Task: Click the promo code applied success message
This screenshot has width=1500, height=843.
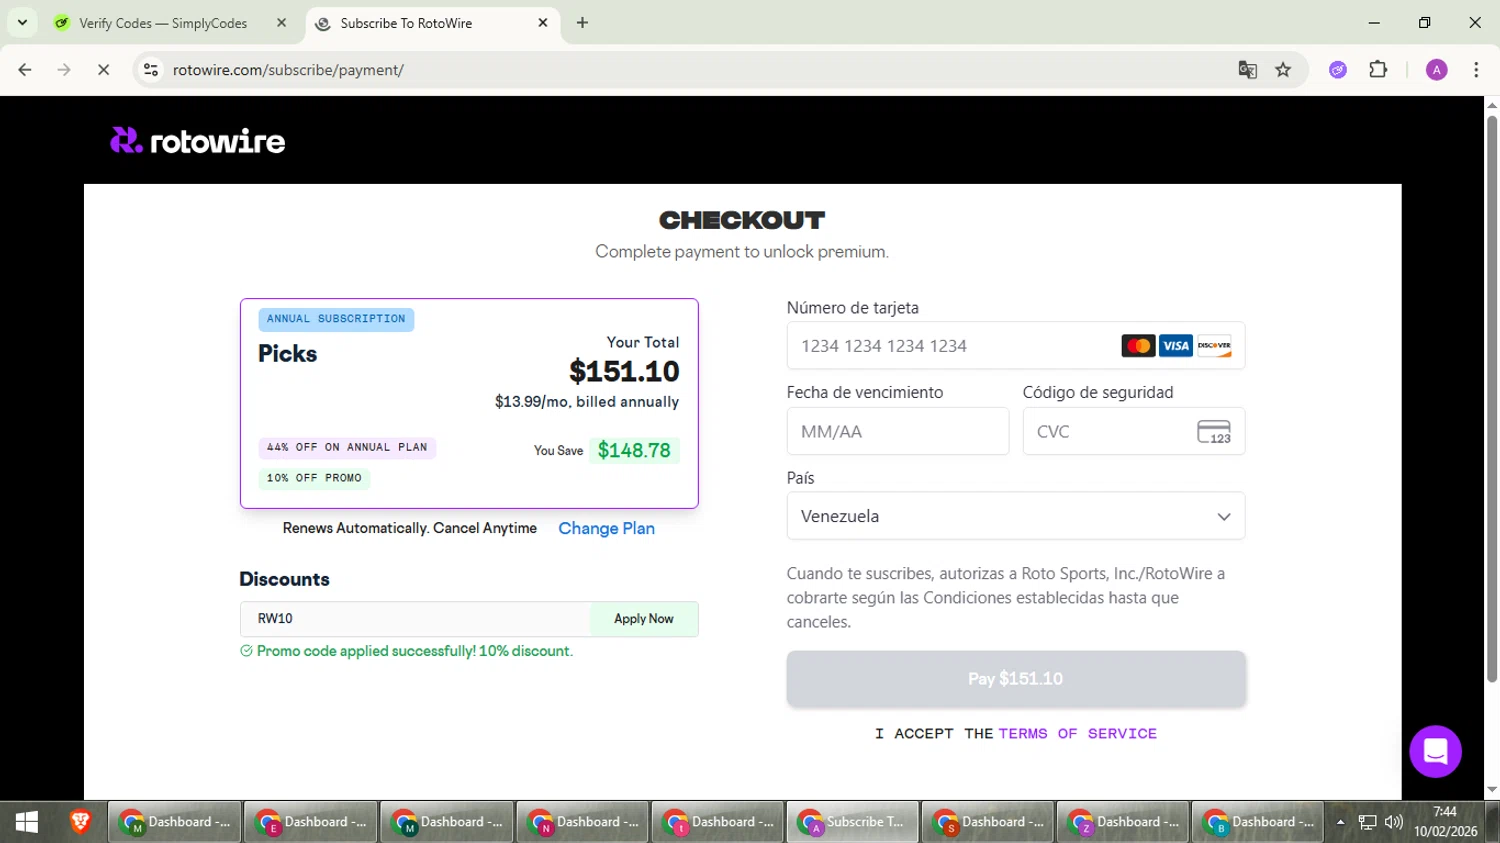Action: 407,651
